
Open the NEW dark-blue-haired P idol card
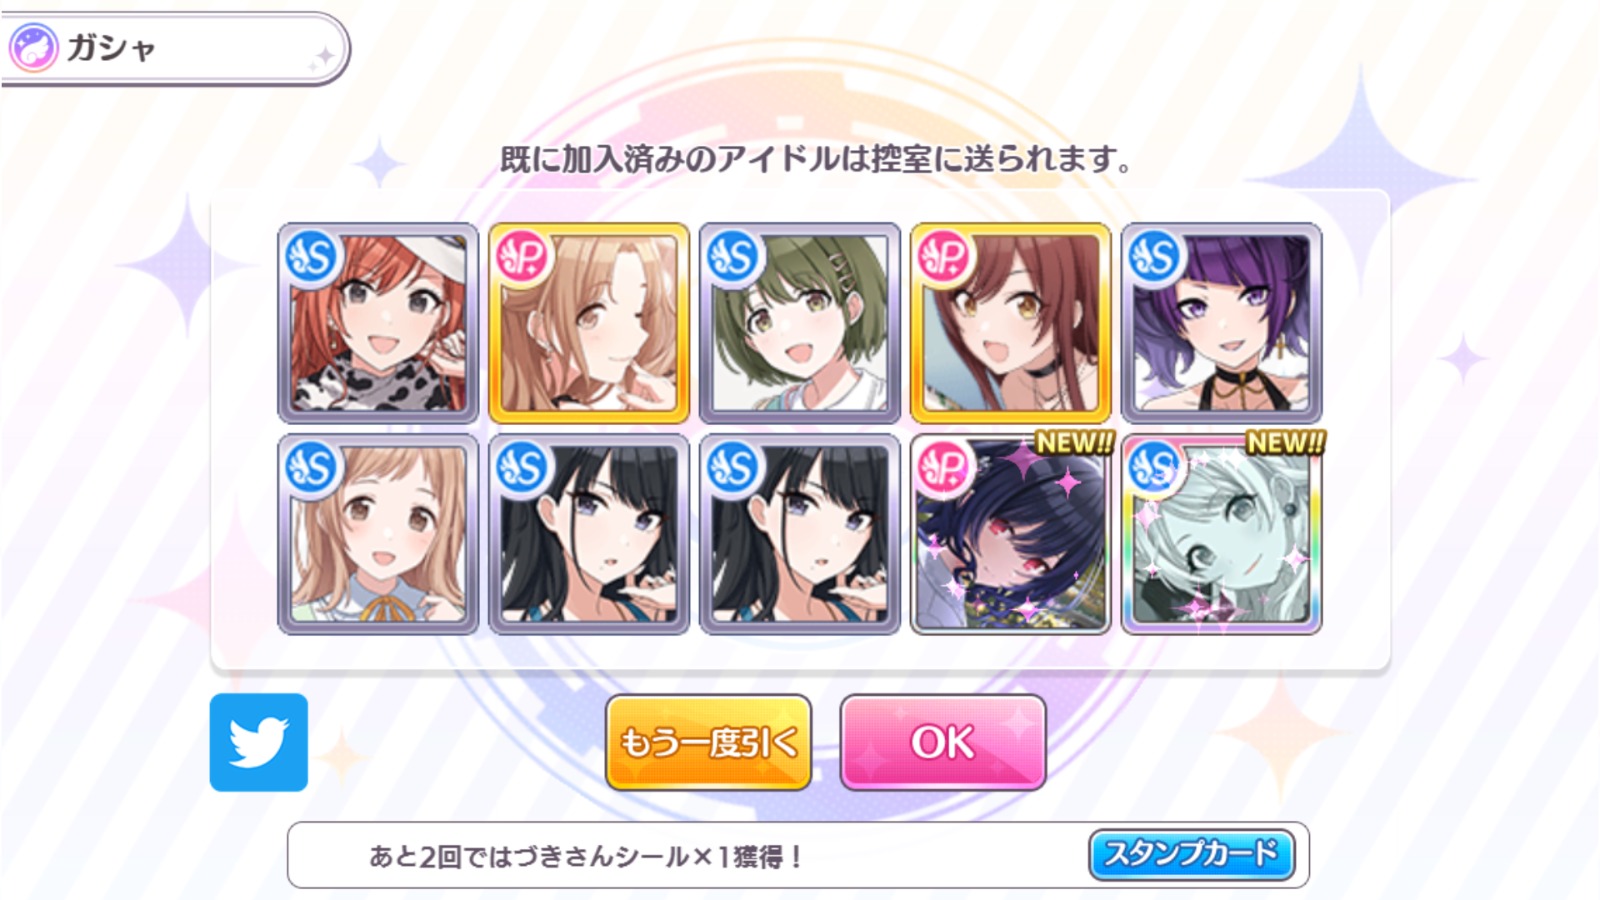point(1011,534)
